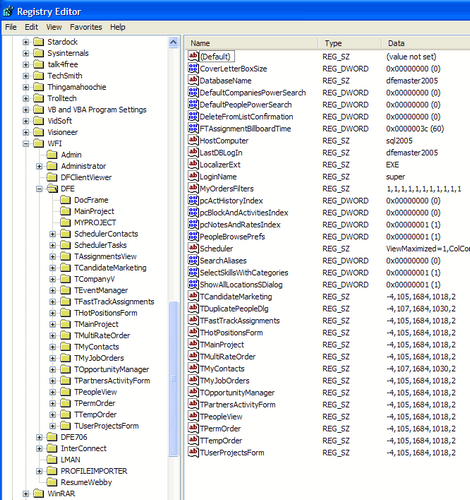This screenshot has width=470, height=500.
Task: Click the folder icon for LMAN
Action: 52,460
